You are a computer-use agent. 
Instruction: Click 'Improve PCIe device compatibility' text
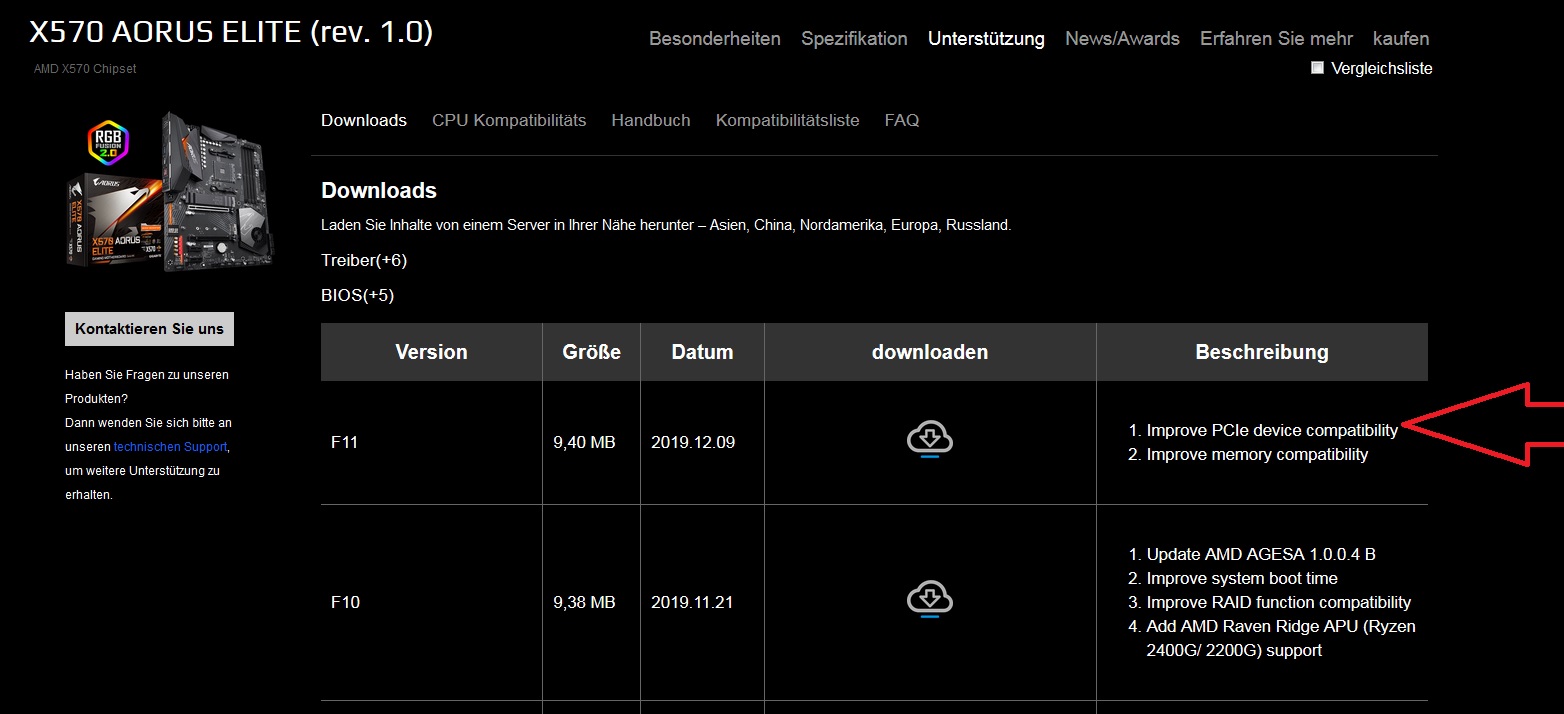click(x=1272, y=430)
